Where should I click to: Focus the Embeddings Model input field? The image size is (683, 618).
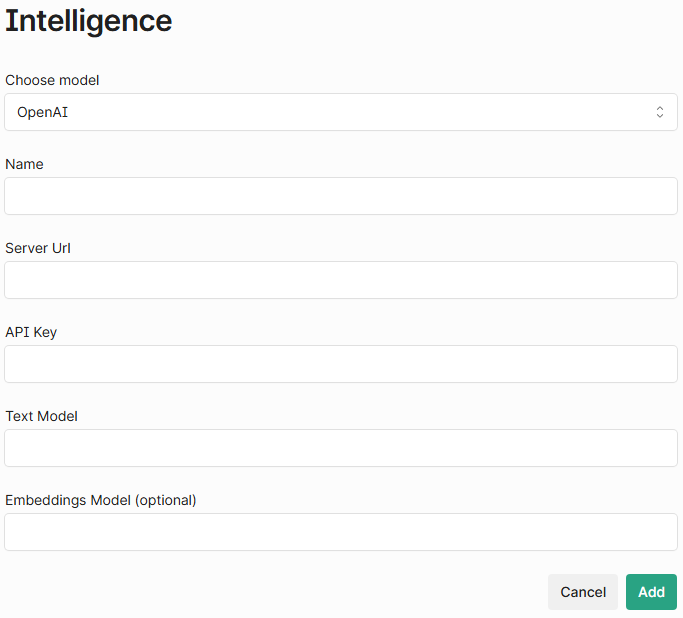(x=340, y=532)
